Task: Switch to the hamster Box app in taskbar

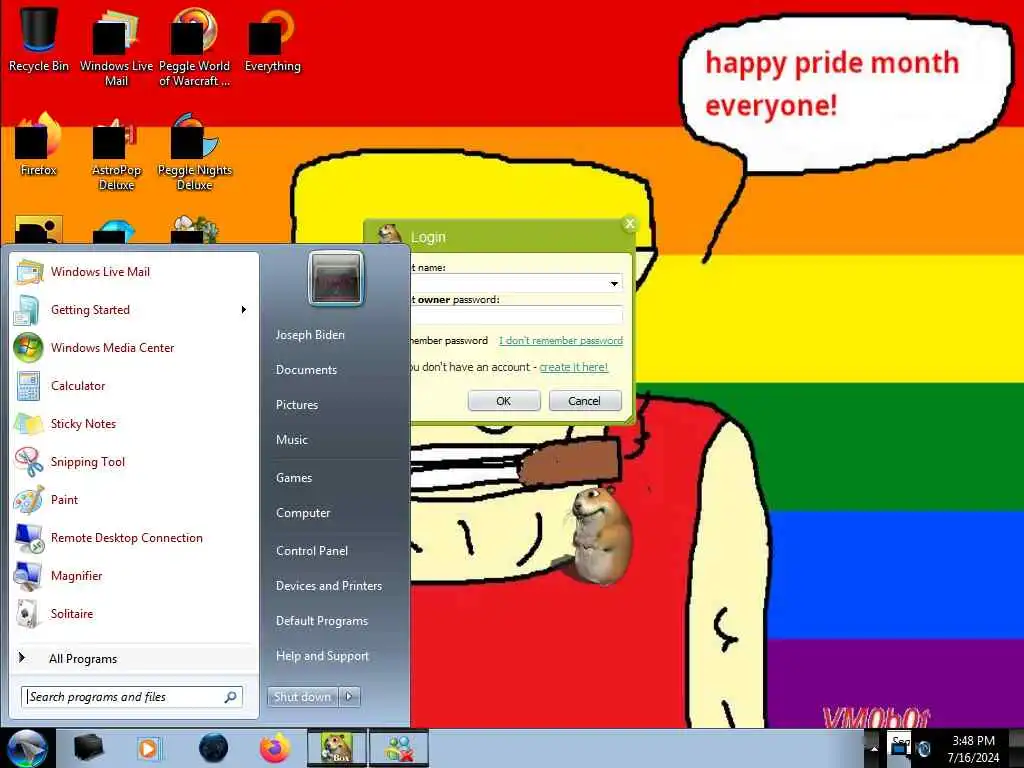Action: click(x=337, y=748)
